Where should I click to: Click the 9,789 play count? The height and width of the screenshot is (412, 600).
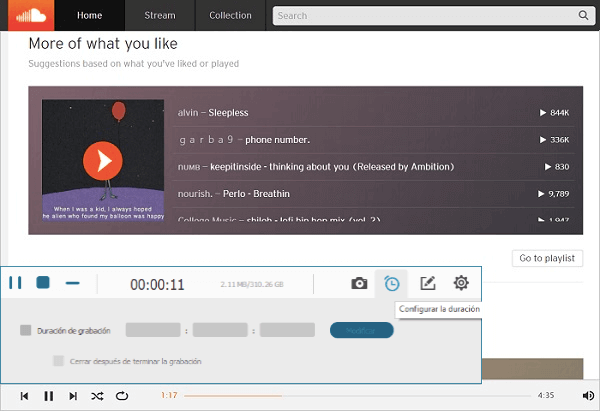click(554, 194)
